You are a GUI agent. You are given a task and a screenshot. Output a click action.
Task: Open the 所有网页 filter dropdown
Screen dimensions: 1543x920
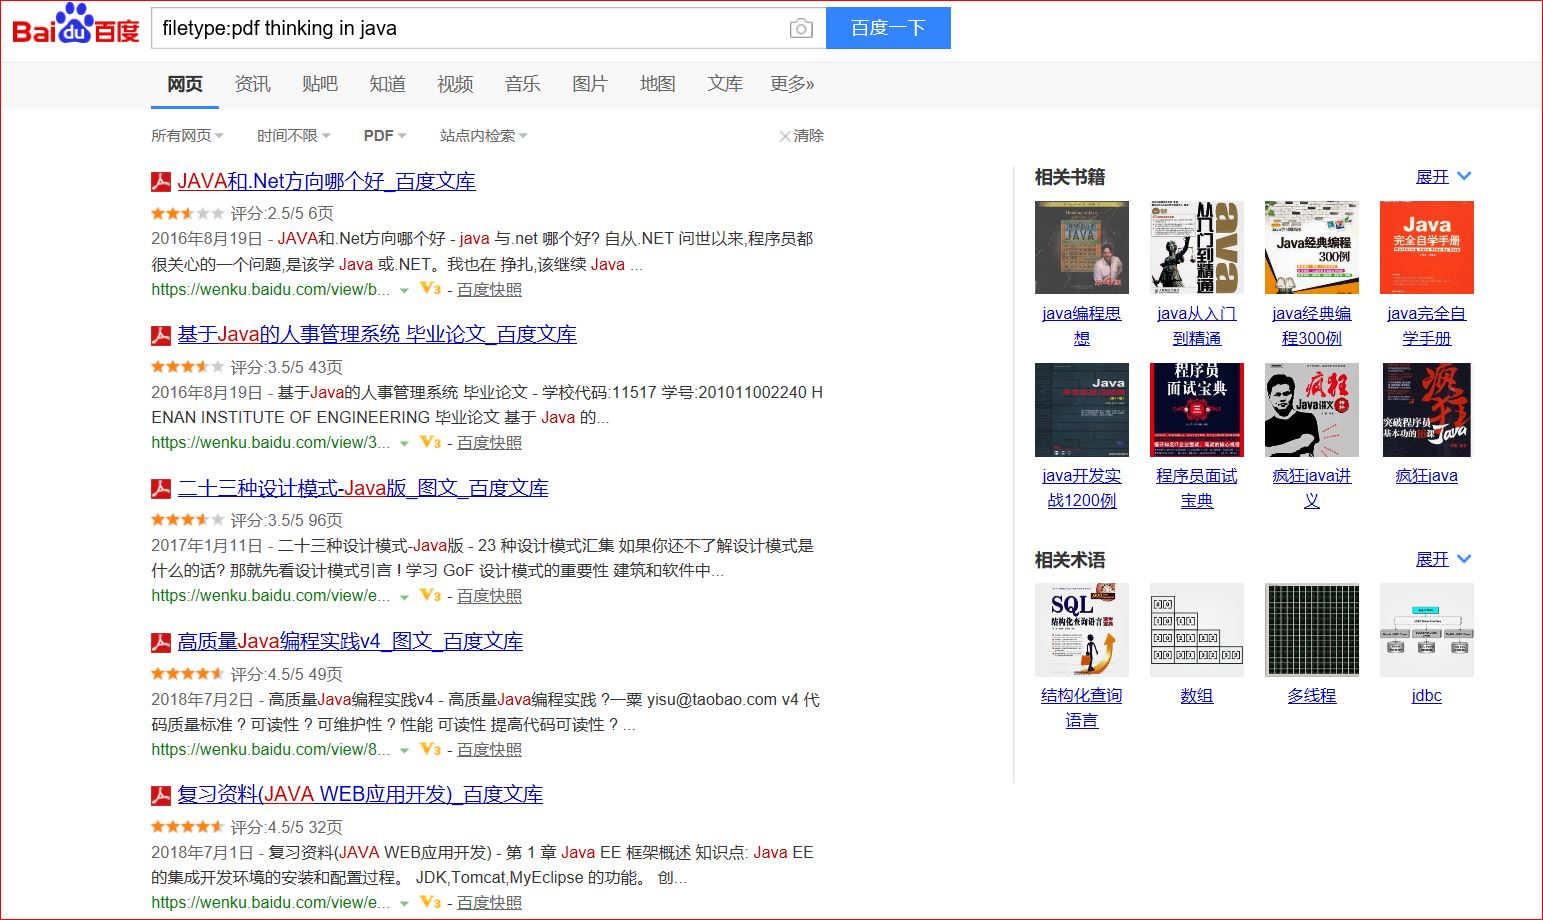pyautogui.click(x=187, y=136)
